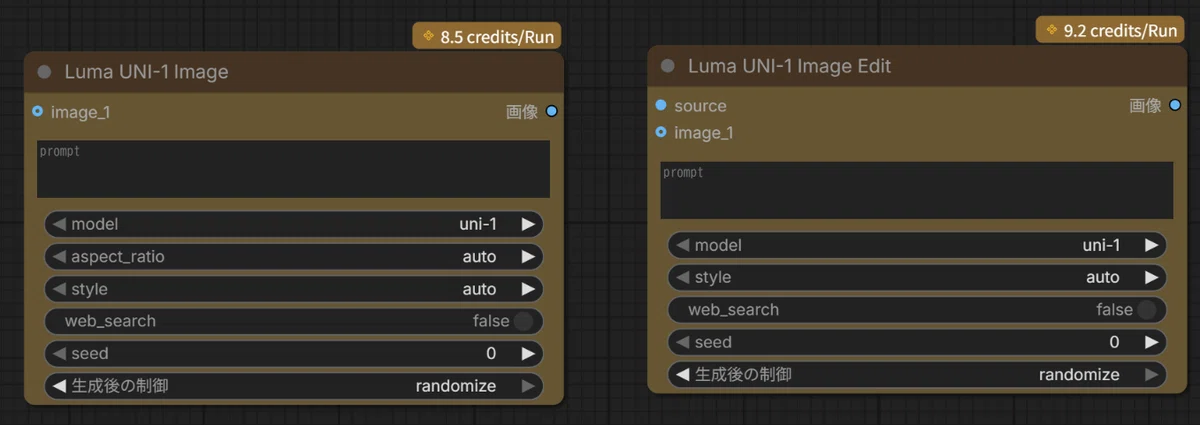Click the 8.5 credits/Run badge

(x=488, y=37)
